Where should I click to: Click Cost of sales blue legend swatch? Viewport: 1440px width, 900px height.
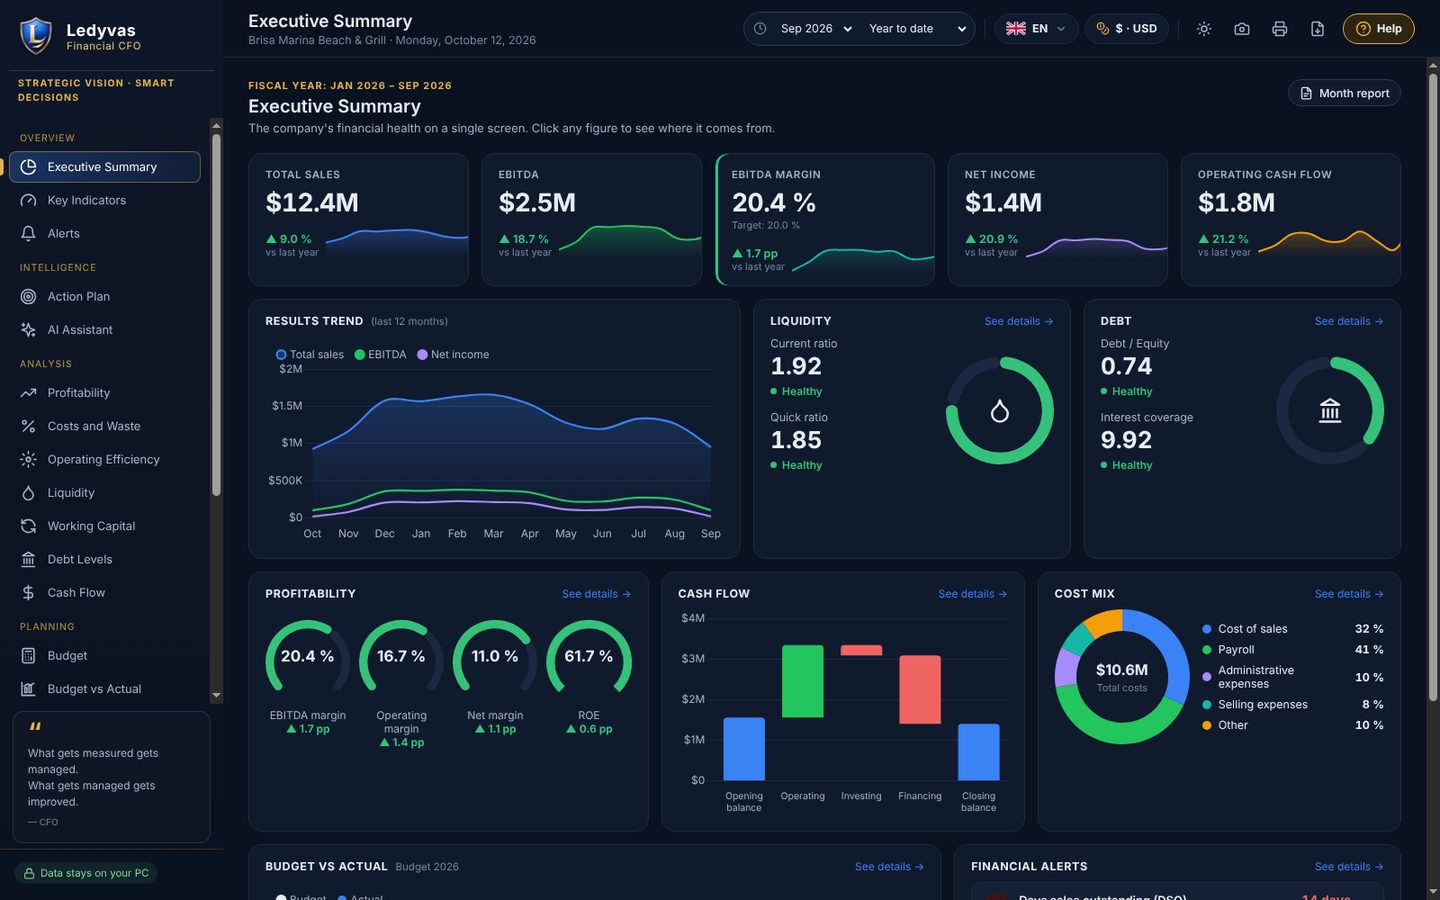[1207, 629]
